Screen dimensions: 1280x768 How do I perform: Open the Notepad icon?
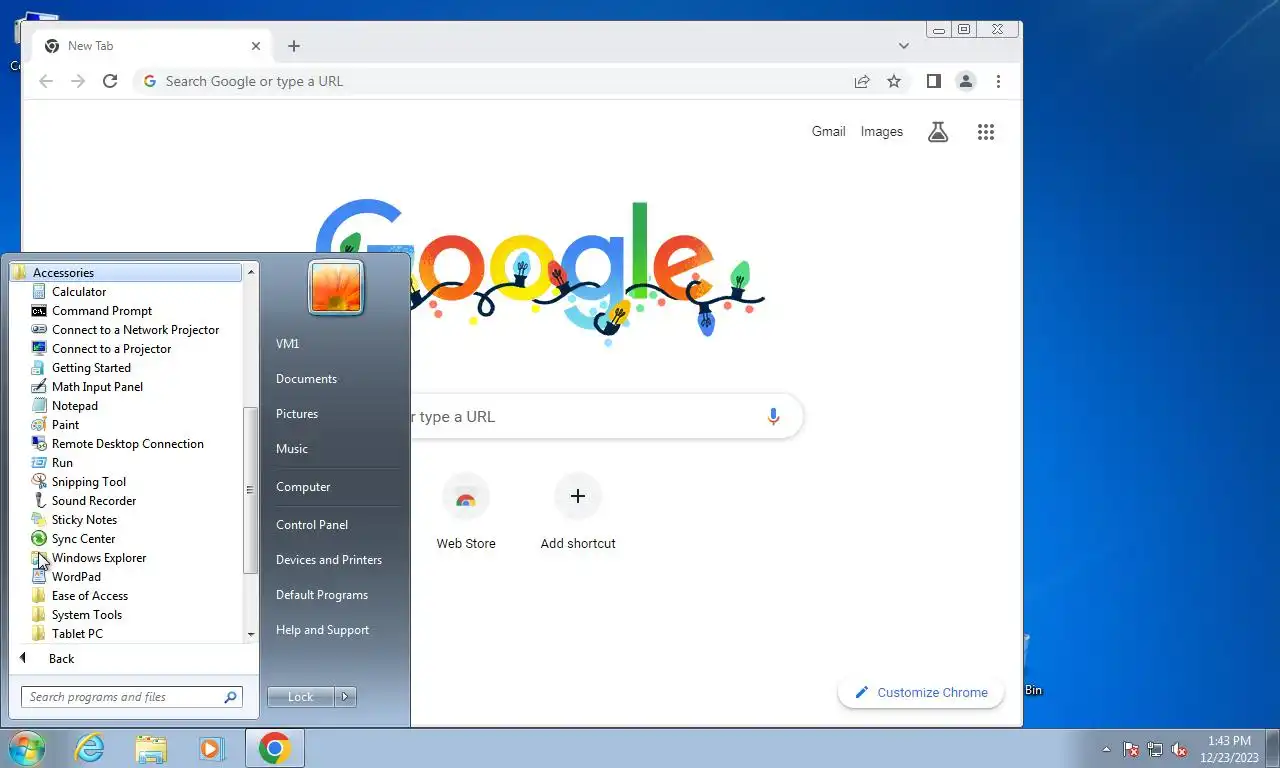(39, 406)
